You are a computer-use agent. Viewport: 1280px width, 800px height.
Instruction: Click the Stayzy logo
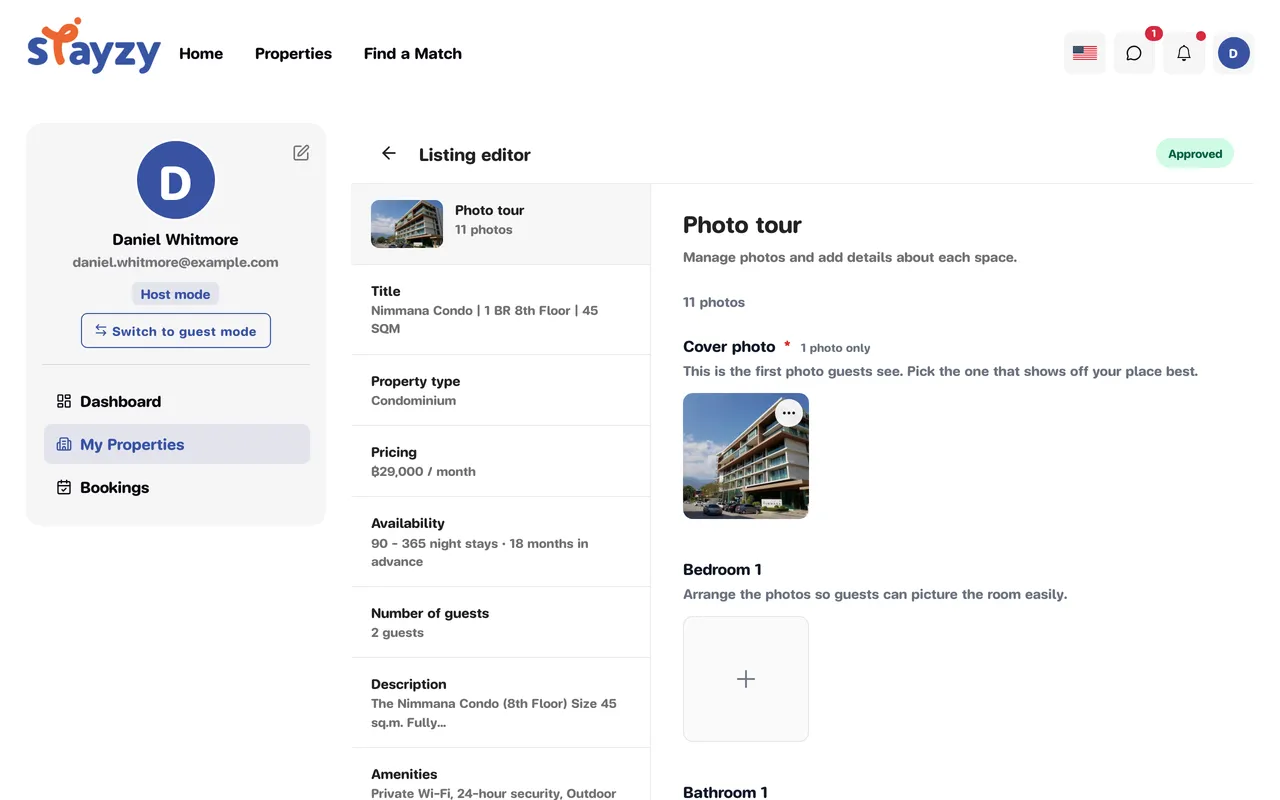[94, 48]
